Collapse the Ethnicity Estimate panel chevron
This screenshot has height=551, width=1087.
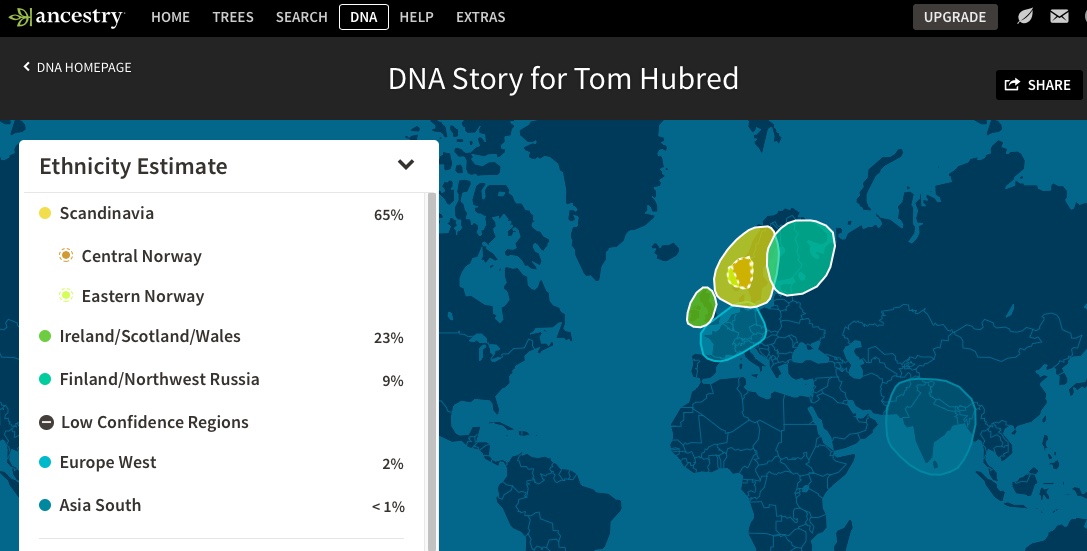click(x=406, y=165)
